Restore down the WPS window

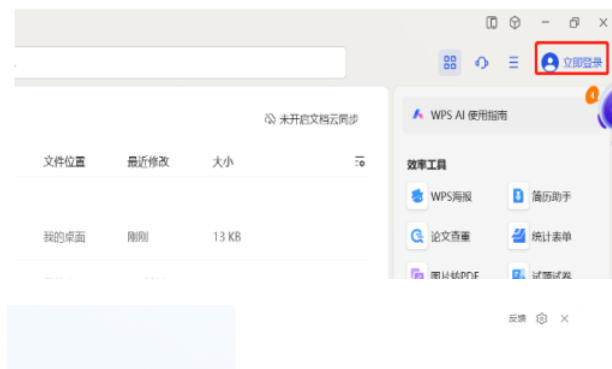coord(574,23)
